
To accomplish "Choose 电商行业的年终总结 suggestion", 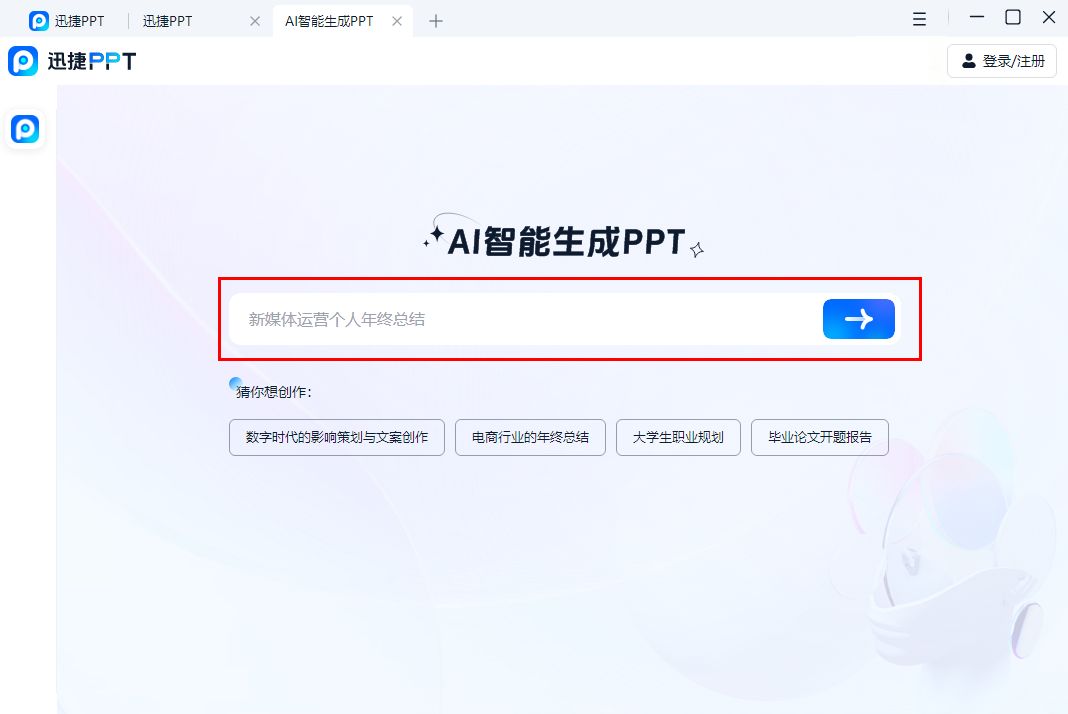I will pyautogui.click(x=530, y=437).
